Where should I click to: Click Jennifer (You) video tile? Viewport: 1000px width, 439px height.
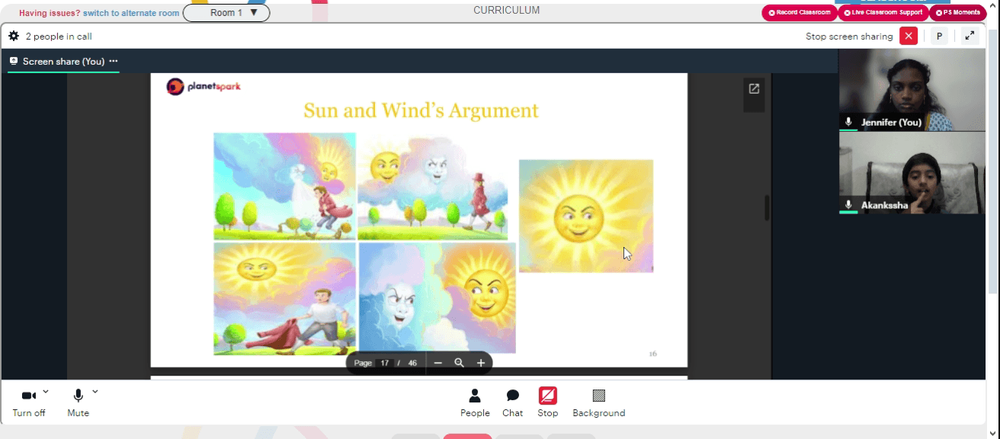click(912, 90)
